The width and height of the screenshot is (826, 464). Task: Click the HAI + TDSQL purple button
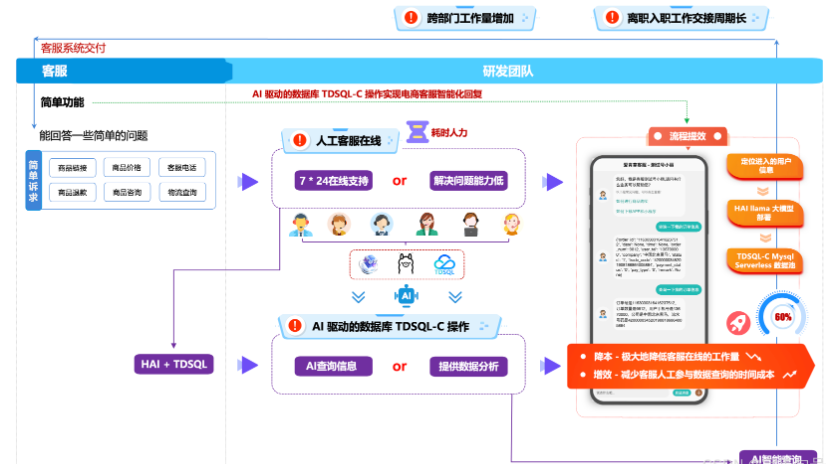[174, 364]
